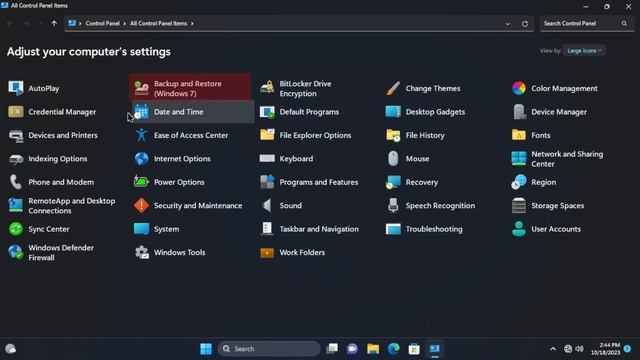Viewport: 640px width, 360px height.
Task: Click the Sync Center green icon
Action: [x=16, y=229]
